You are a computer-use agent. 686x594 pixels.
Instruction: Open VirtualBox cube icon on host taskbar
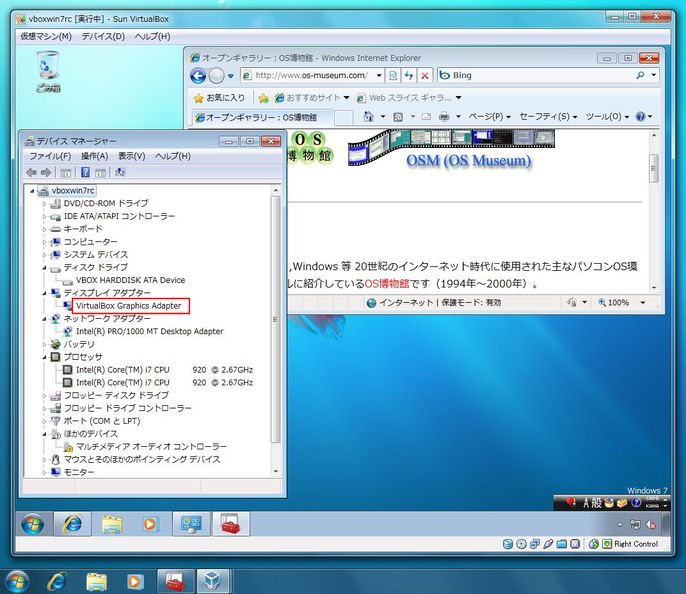[213, 581]
